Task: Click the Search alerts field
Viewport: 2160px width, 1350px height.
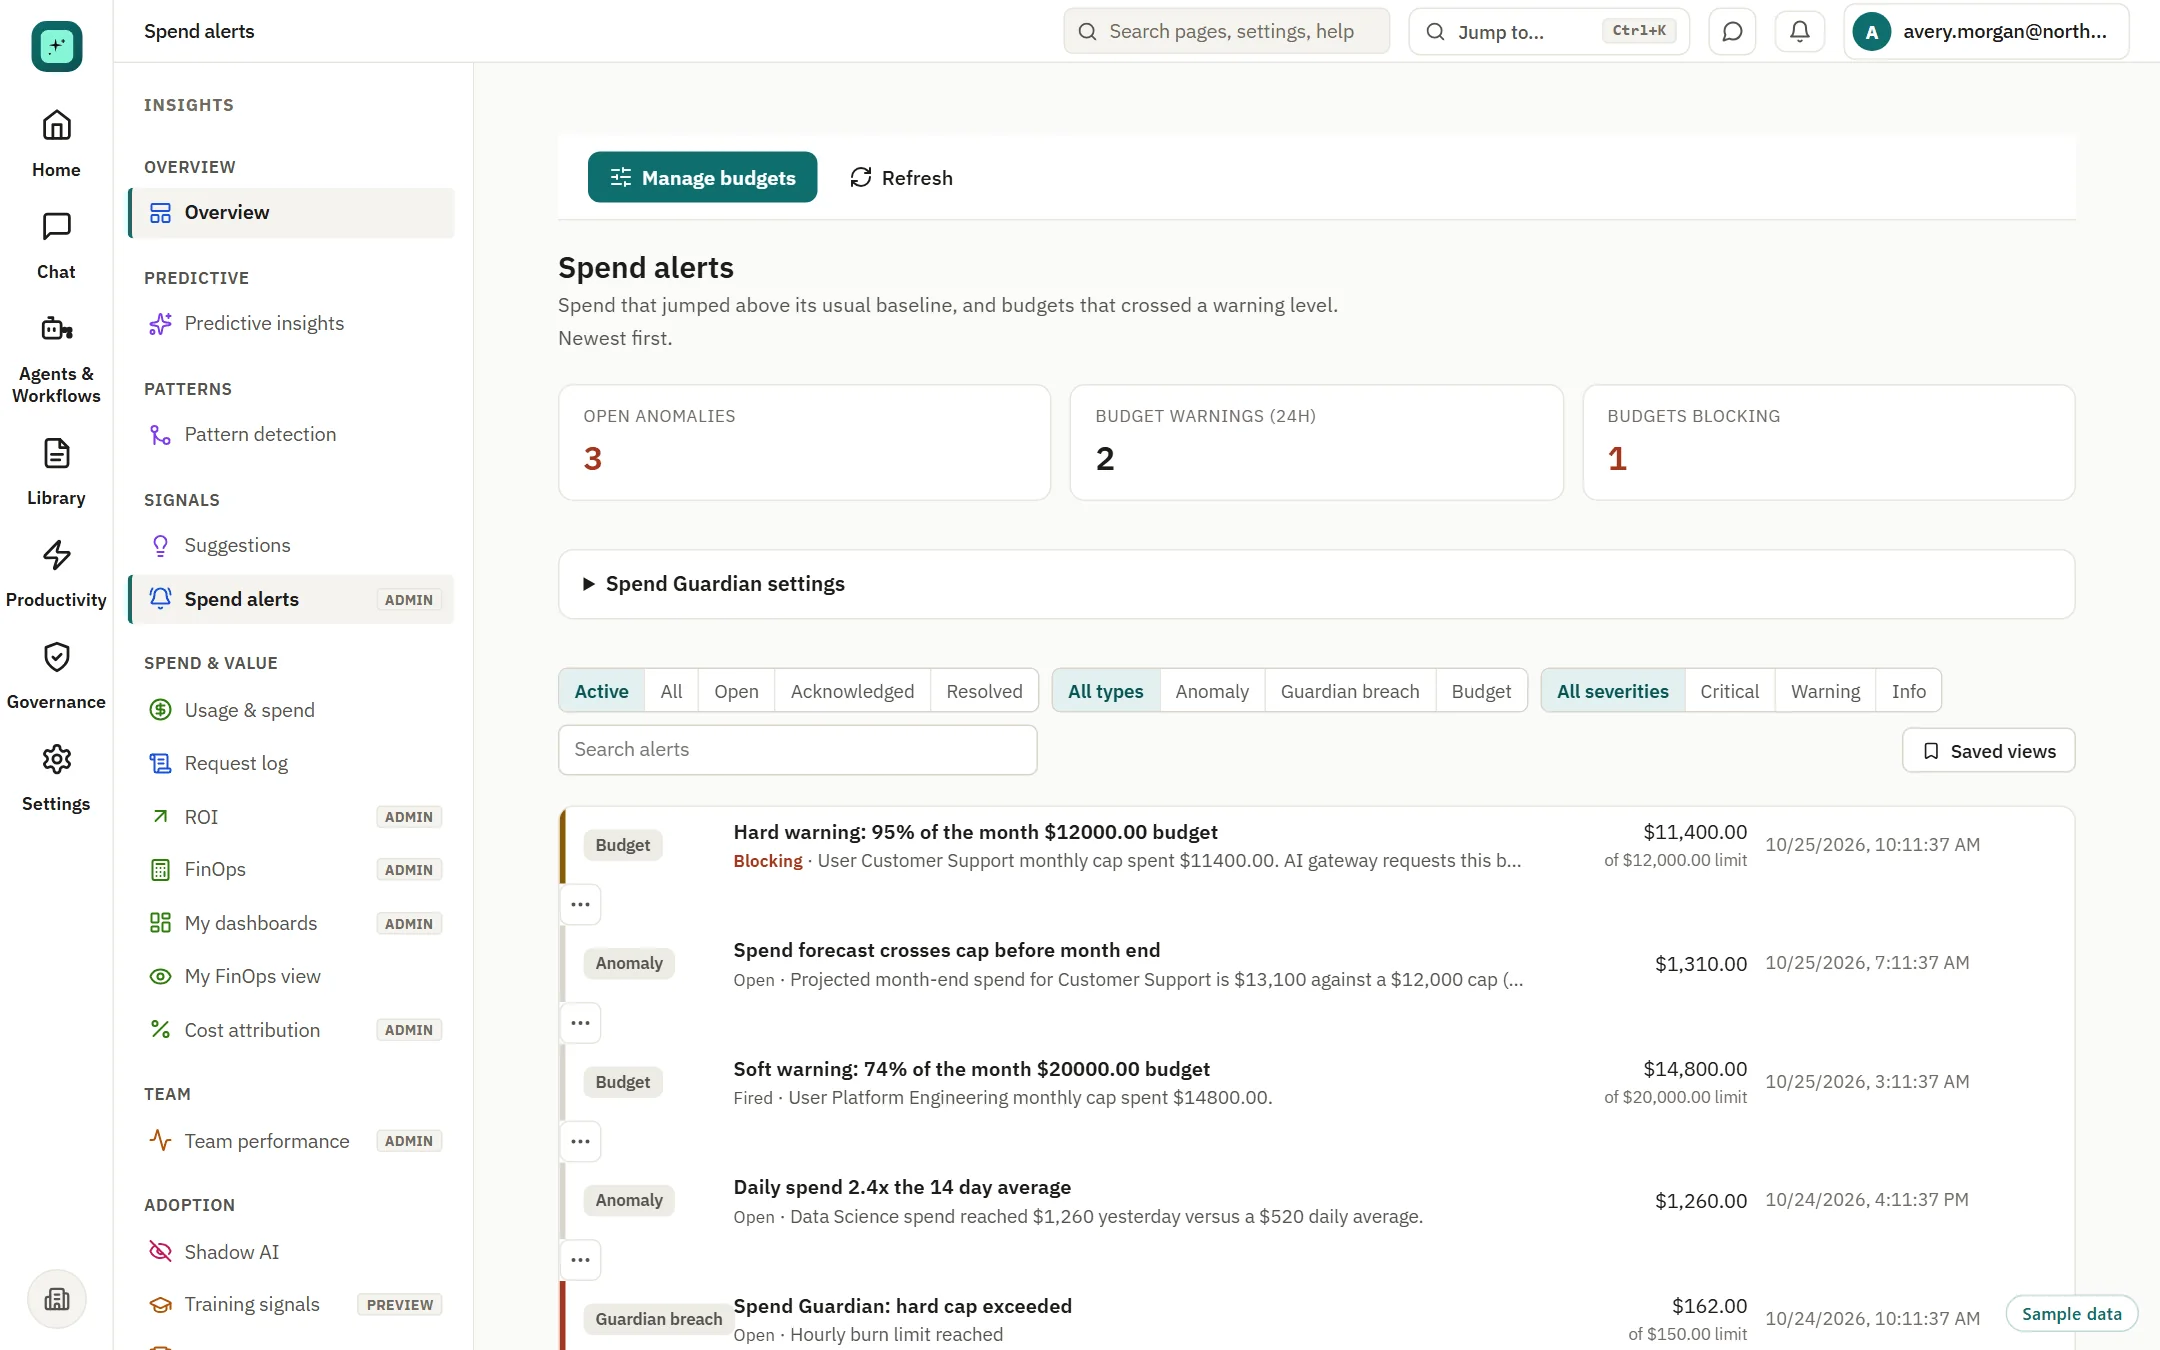Action: [797, 750]
